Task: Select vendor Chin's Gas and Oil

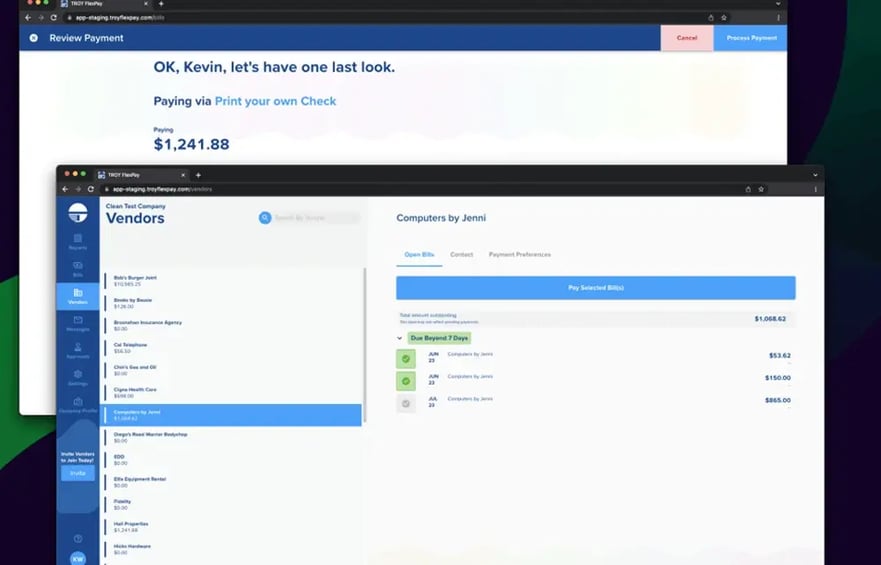Action: [x=231, y=370]
